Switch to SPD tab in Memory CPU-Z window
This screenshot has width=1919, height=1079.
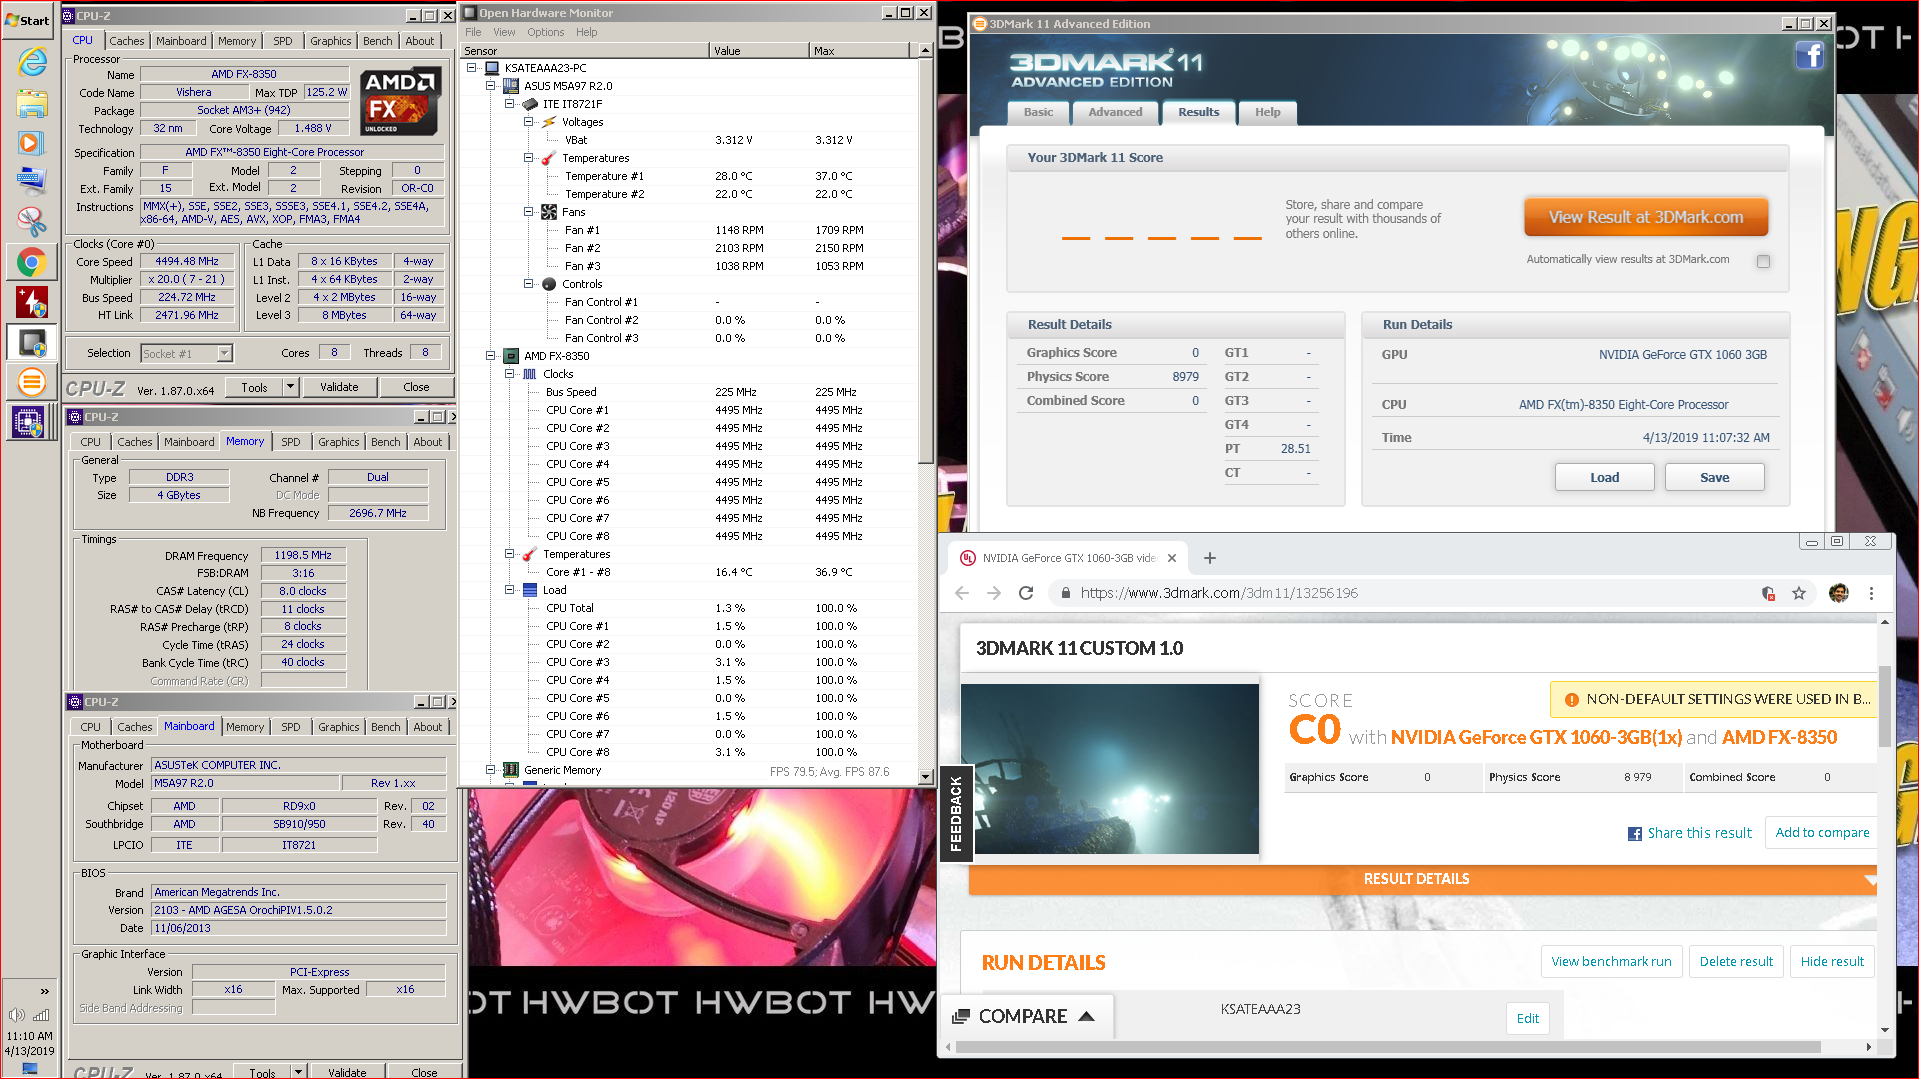click(291, 442)
